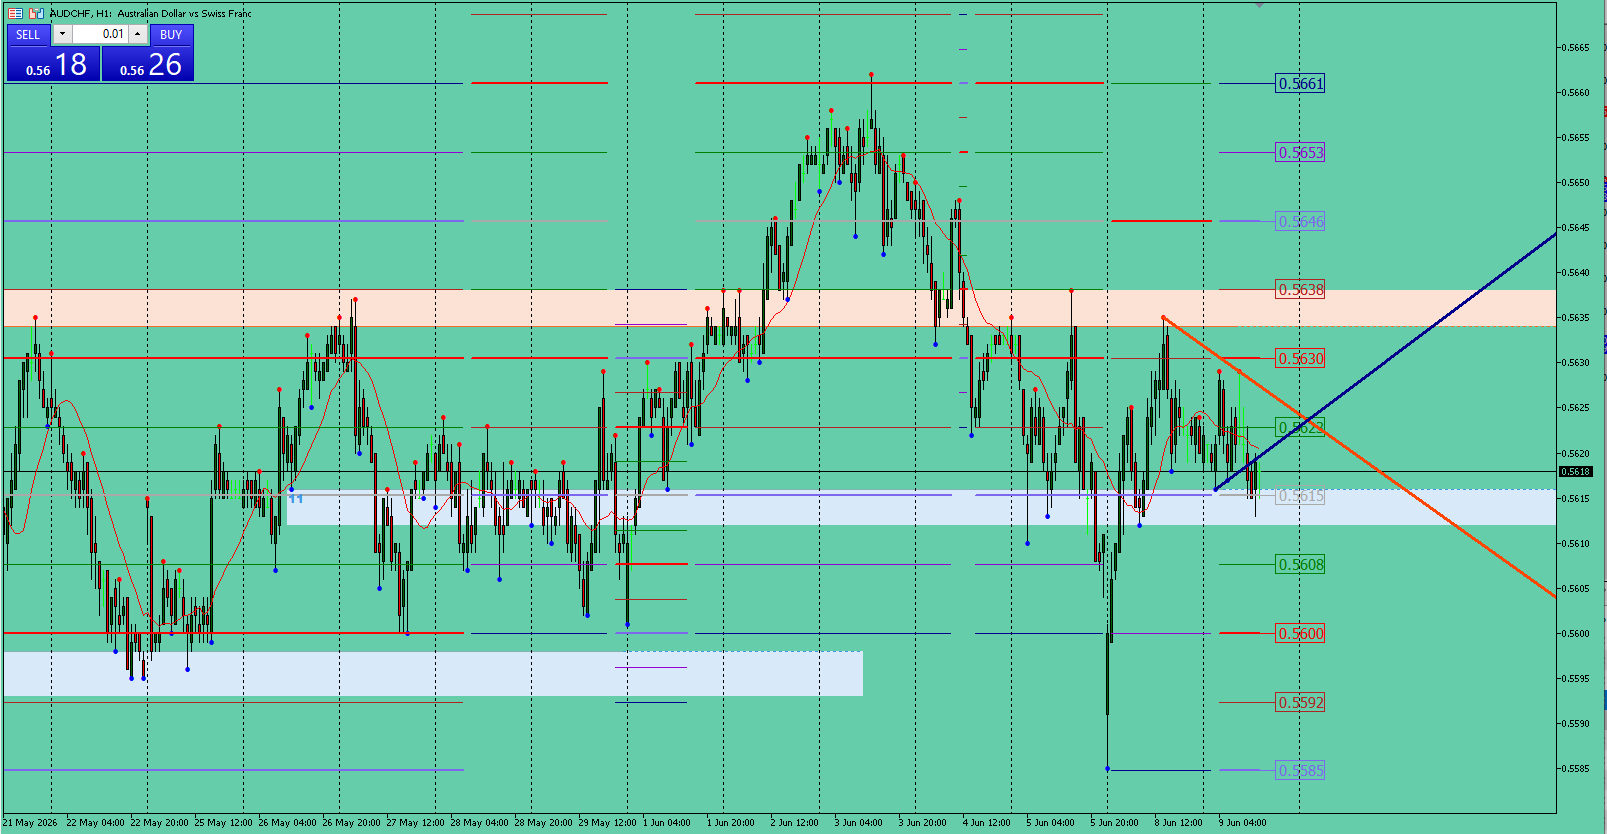Decrease lot volume with down arrow
1607x834 pixels.
pyautogui.click(x=62, y=34)
